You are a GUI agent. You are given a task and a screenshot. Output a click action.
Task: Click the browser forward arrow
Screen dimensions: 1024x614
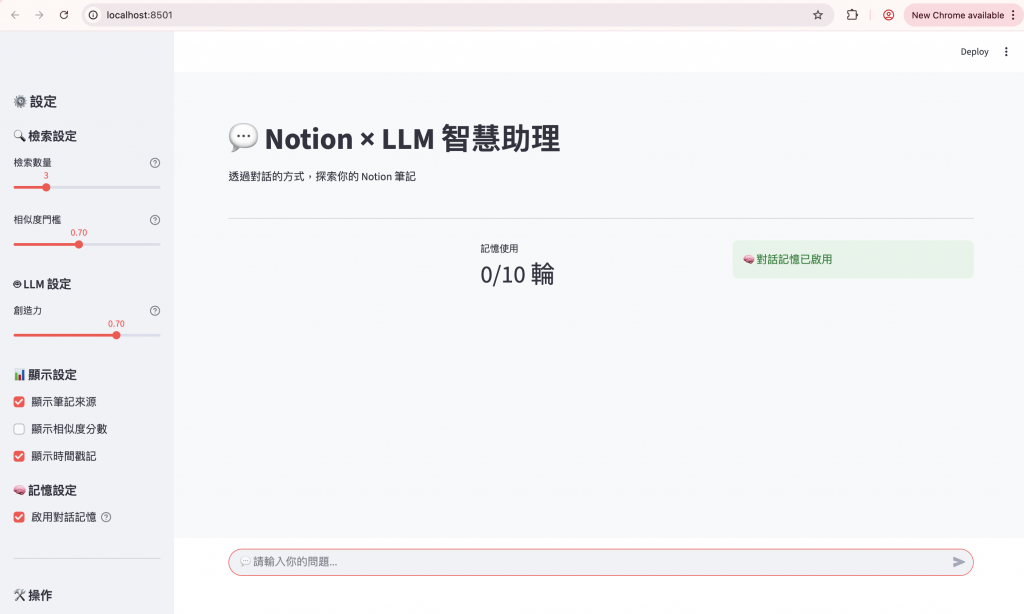pyautogui.click(x=39, y=15)
